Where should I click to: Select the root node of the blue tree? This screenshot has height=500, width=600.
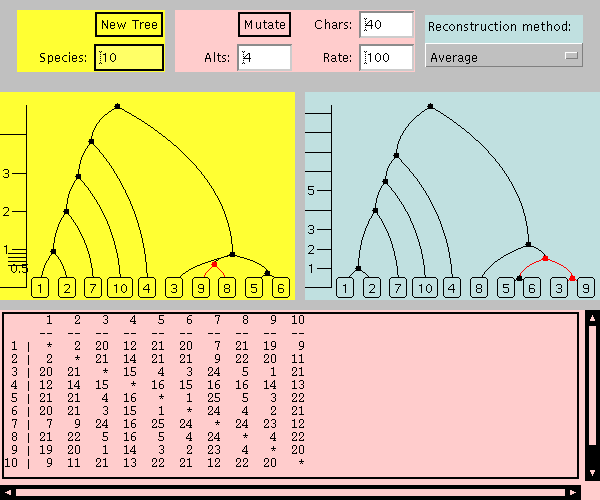click(x=430, y=105)
